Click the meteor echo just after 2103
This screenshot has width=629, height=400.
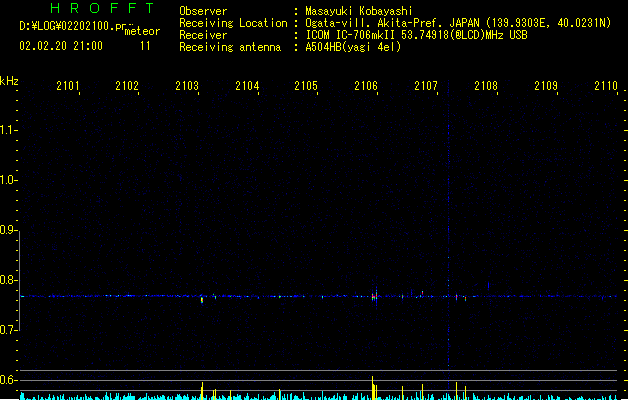(202, 299)
